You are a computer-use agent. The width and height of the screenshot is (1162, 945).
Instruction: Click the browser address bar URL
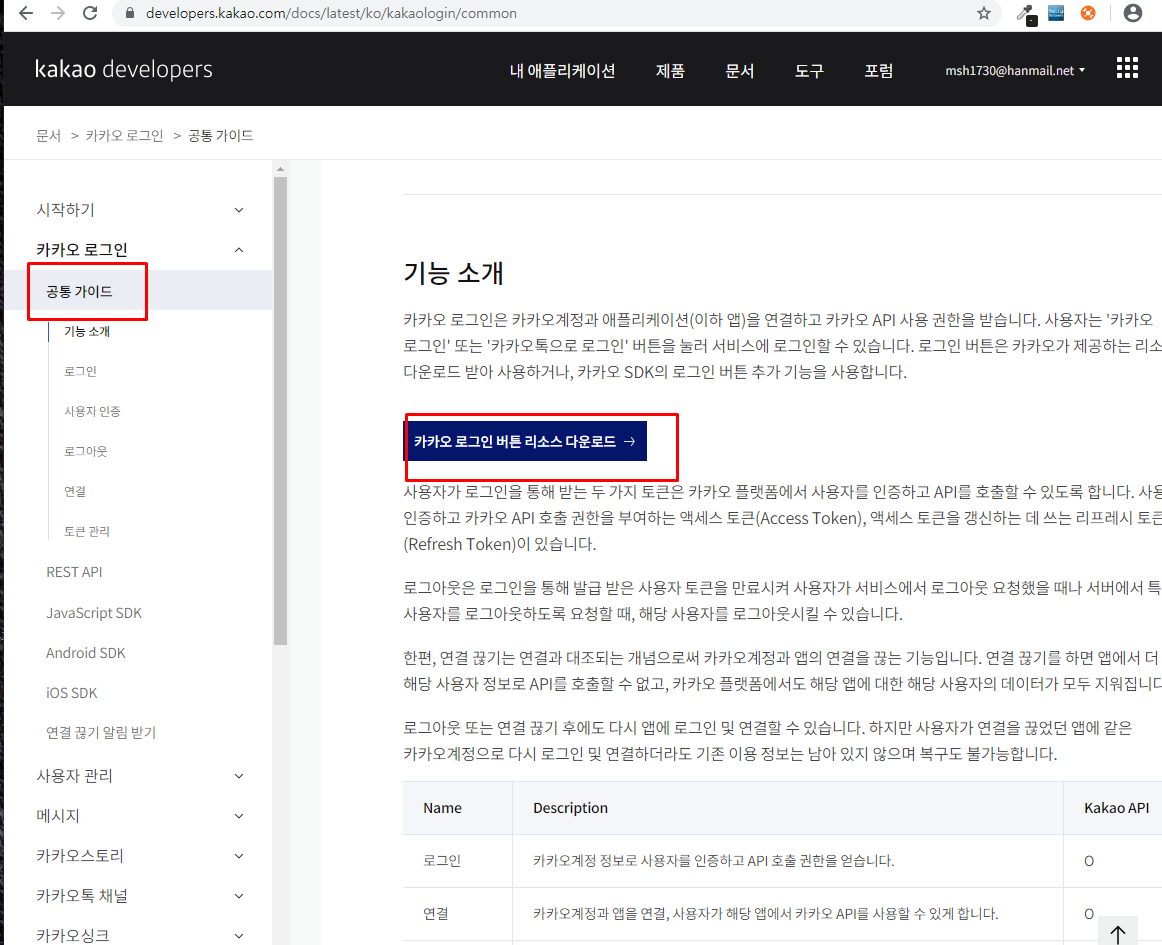point(331,13)
